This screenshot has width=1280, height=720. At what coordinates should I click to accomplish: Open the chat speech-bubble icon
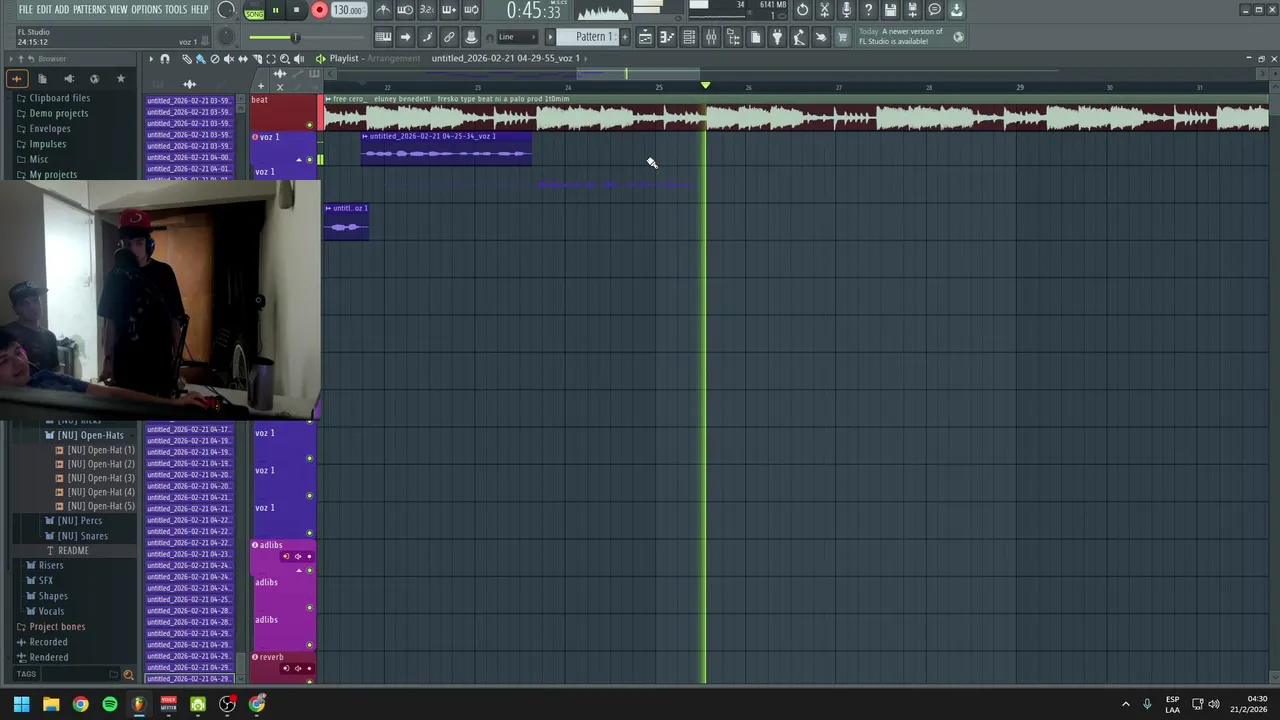tap(935, 10)
